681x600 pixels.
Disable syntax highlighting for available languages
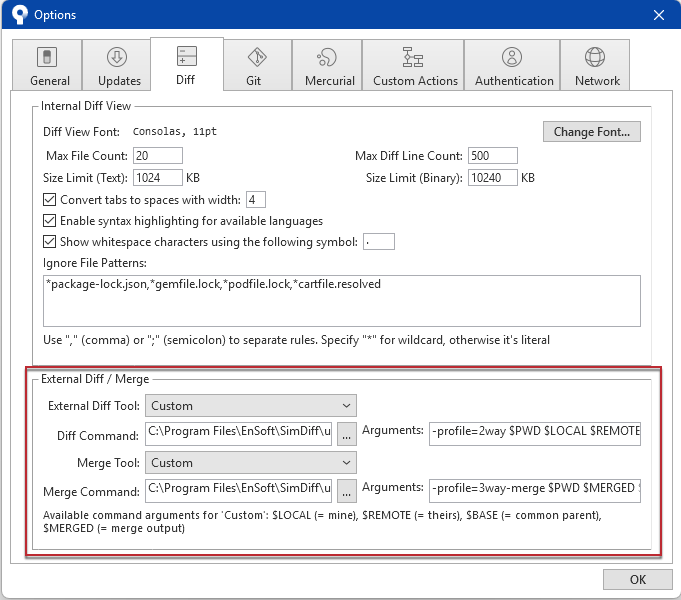click(50, 221)
